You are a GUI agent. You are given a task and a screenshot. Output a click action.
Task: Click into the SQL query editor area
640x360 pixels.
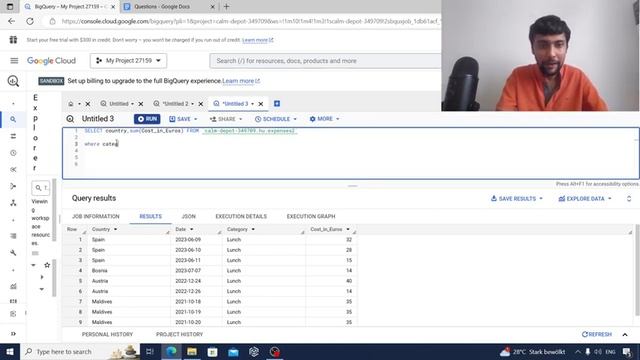coord(351,153)
